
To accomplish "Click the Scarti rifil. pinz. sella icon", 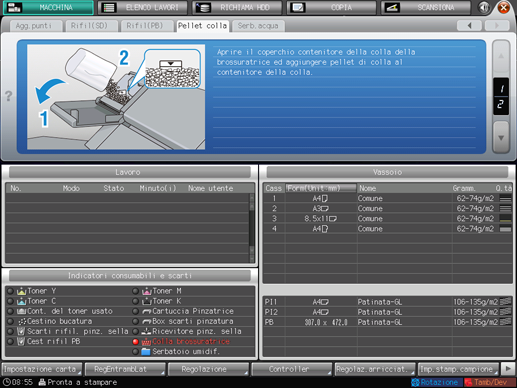I will 21,331.
